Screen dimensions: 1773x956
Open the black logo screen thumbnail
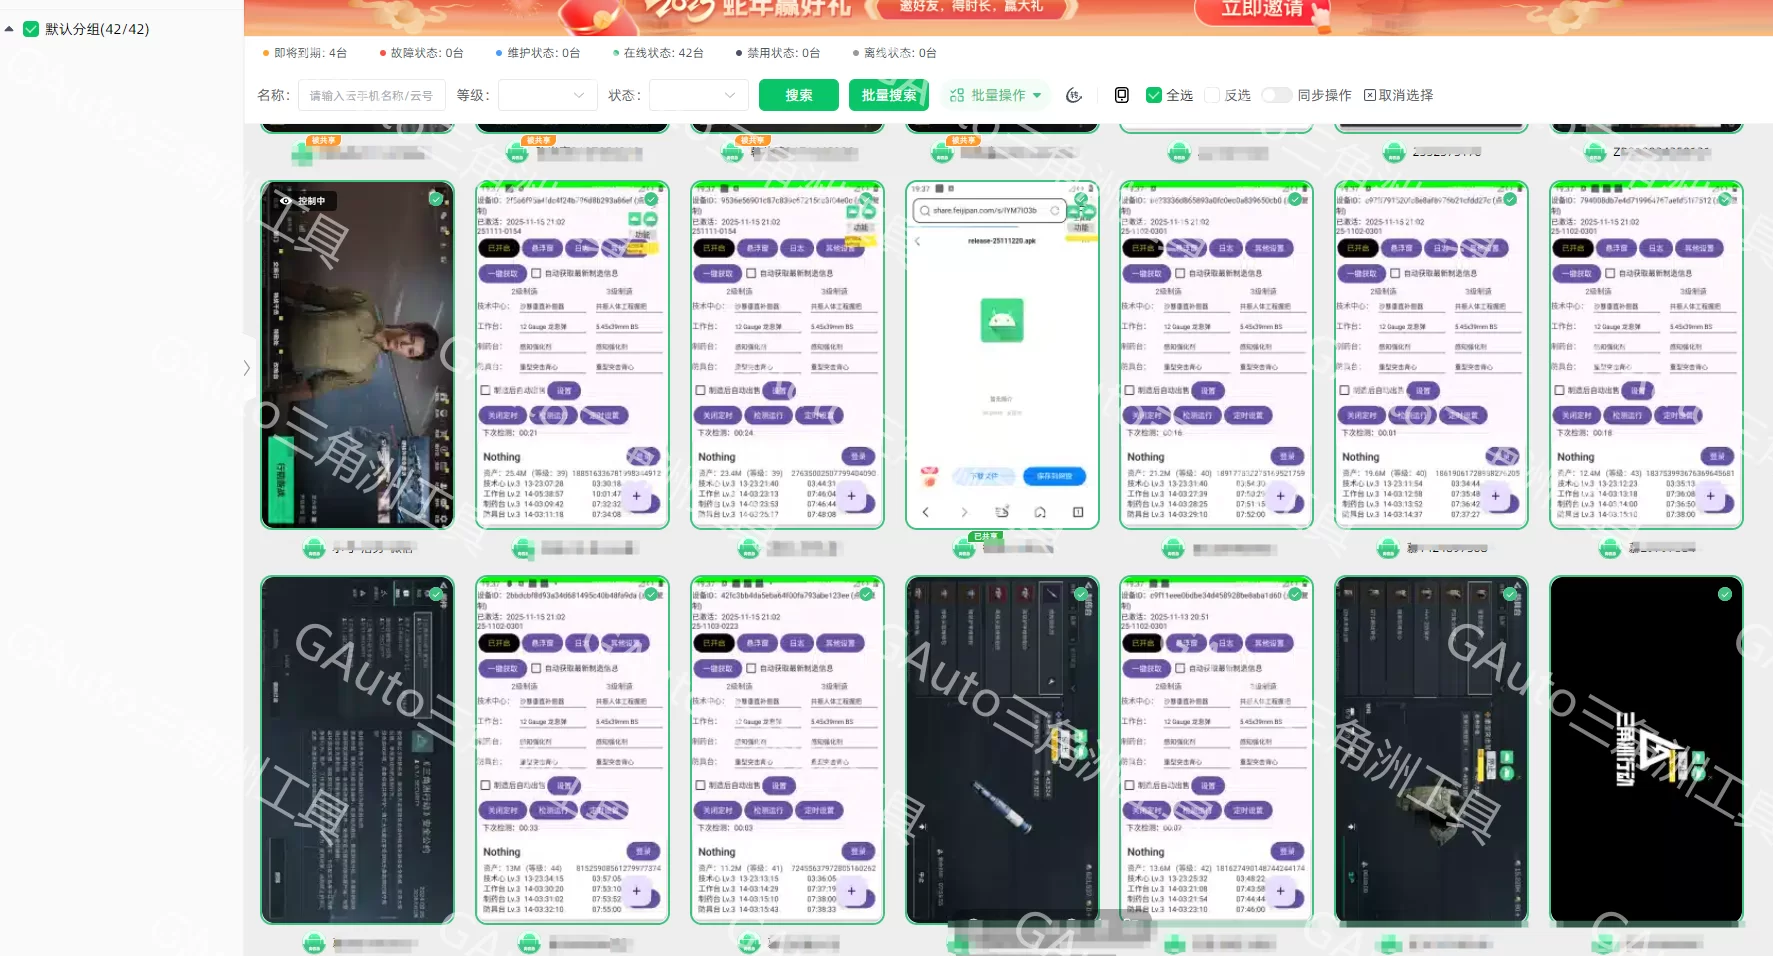[1646, 750]
